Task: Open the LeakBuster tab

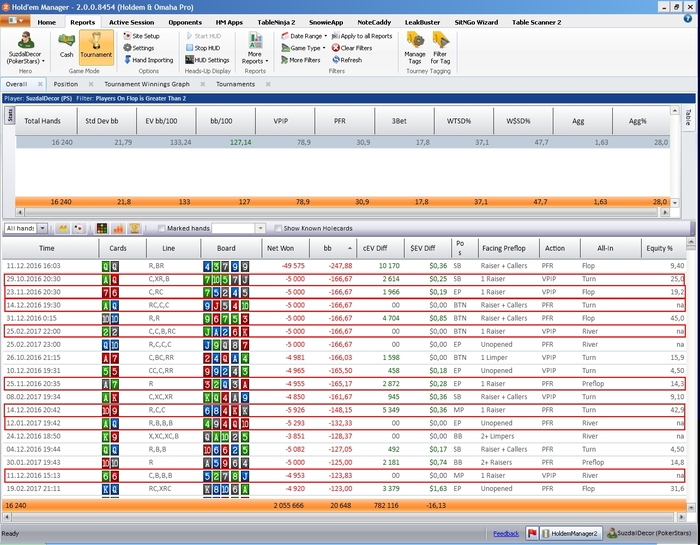Action: click(x=422, y=22)
